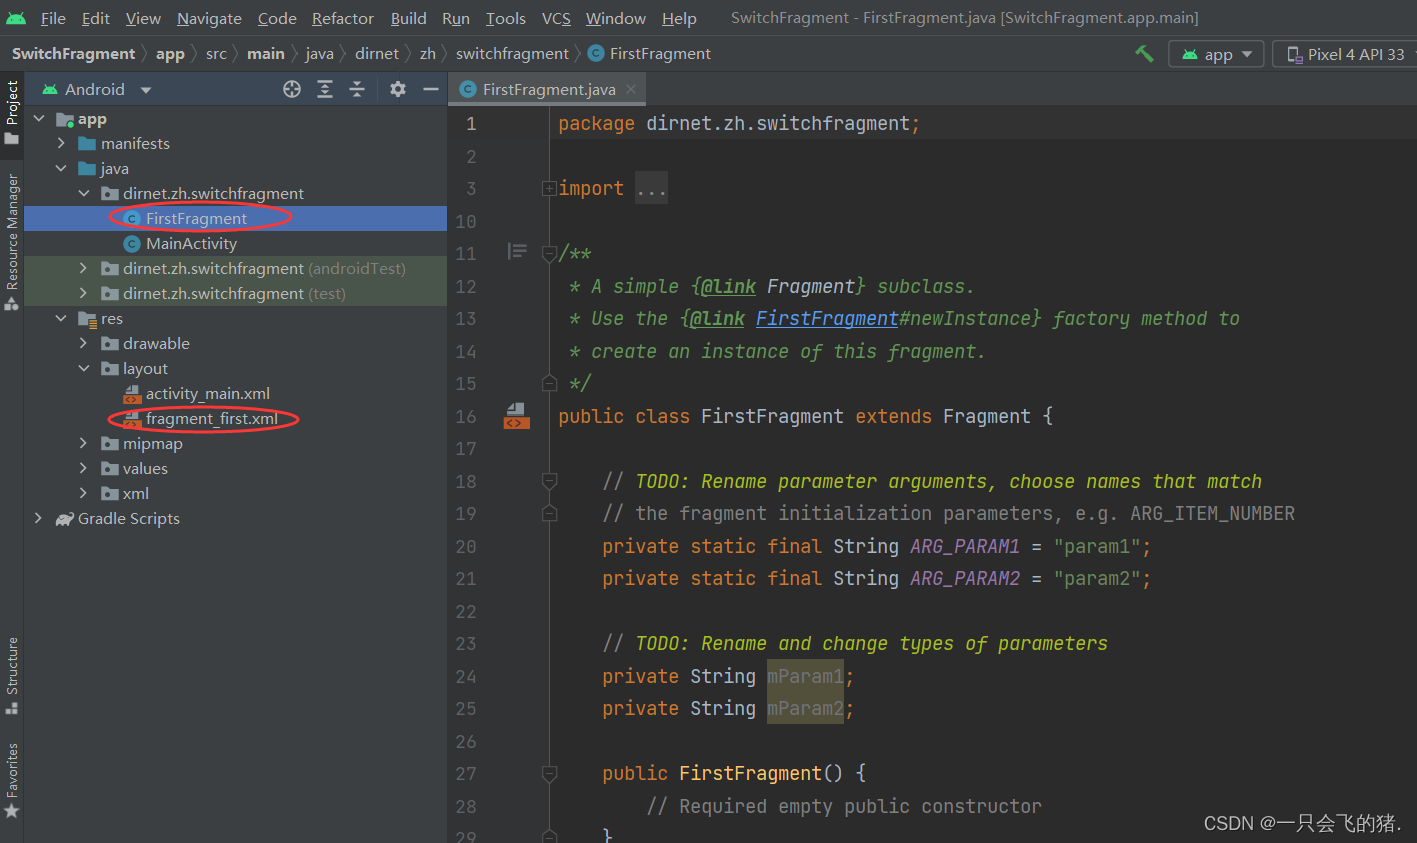
Task: Open the Build menu
Action: [408, 18]
